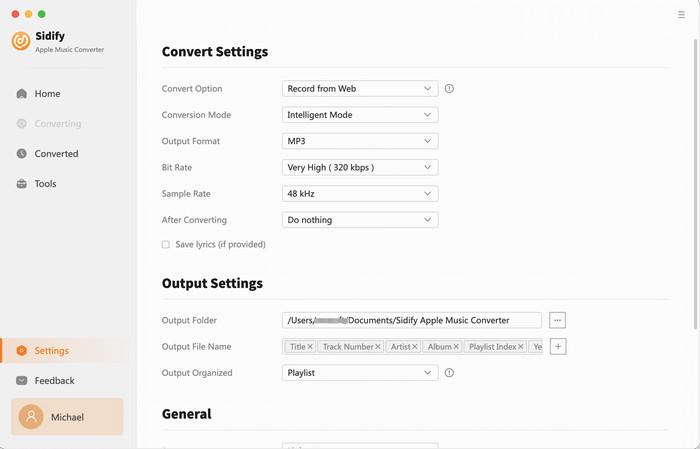Open the Feedback page
Viewport: 700px width, 449px height.
coord(54,381)
